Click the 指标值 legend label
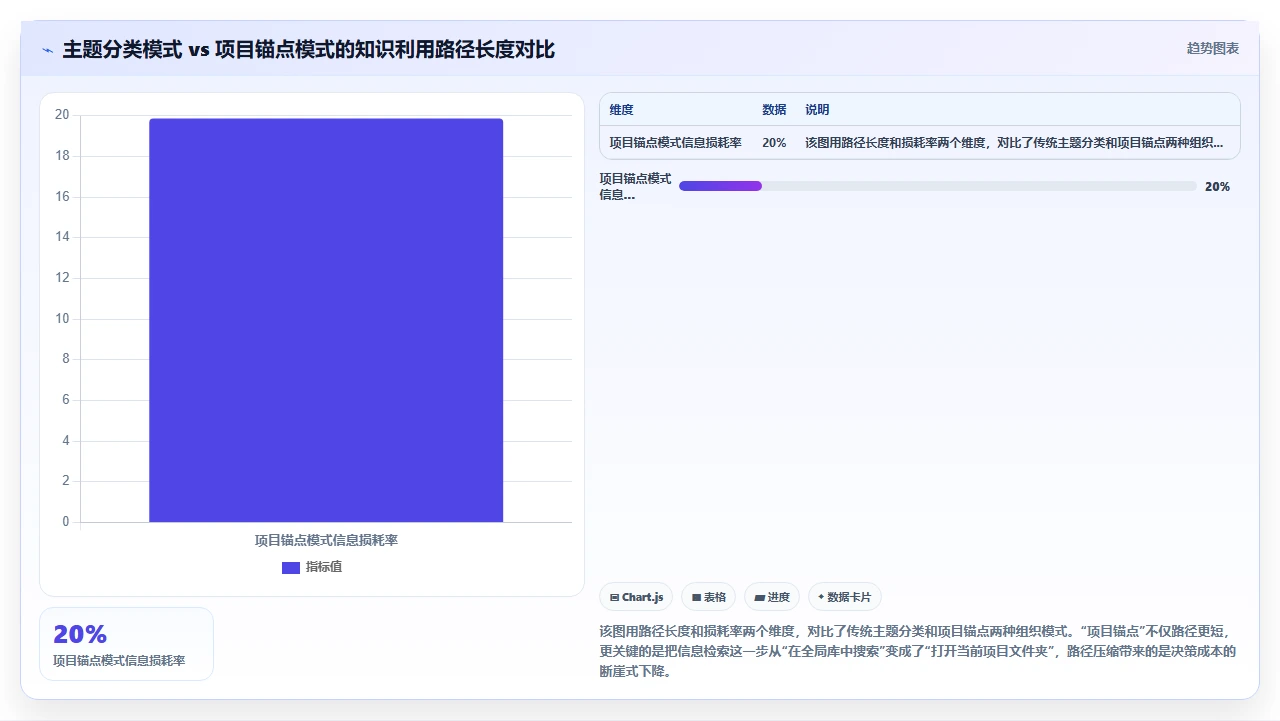This screenshot has width=1280, height=721. (324, 567)
